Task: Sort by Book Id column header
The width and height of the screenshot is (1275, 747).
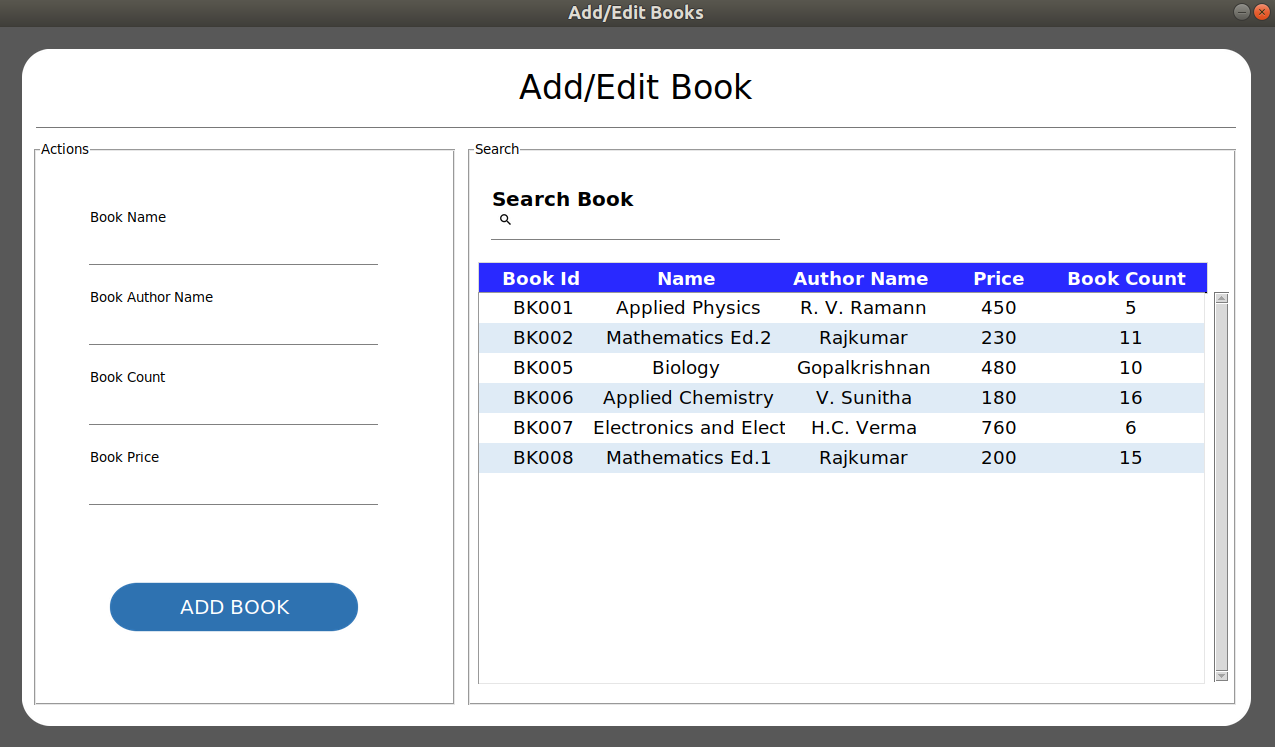Action: [541, 279]
